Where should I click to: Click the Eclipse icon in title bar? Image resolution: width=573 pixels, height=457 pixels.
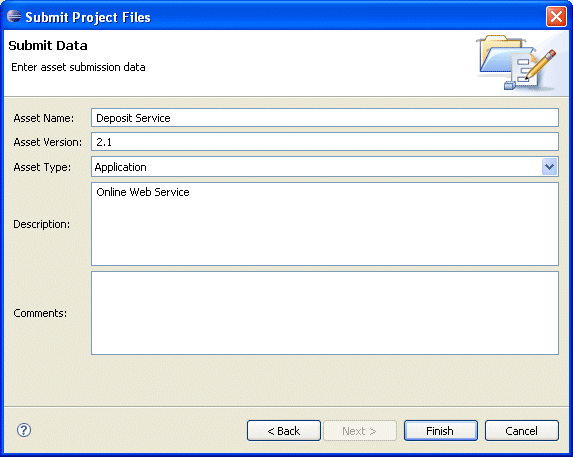[x=14, y=16]
